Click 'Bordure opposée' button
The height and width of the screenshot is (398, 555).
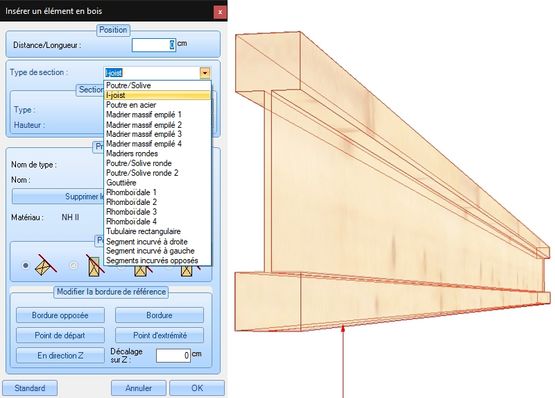(60, 315)
